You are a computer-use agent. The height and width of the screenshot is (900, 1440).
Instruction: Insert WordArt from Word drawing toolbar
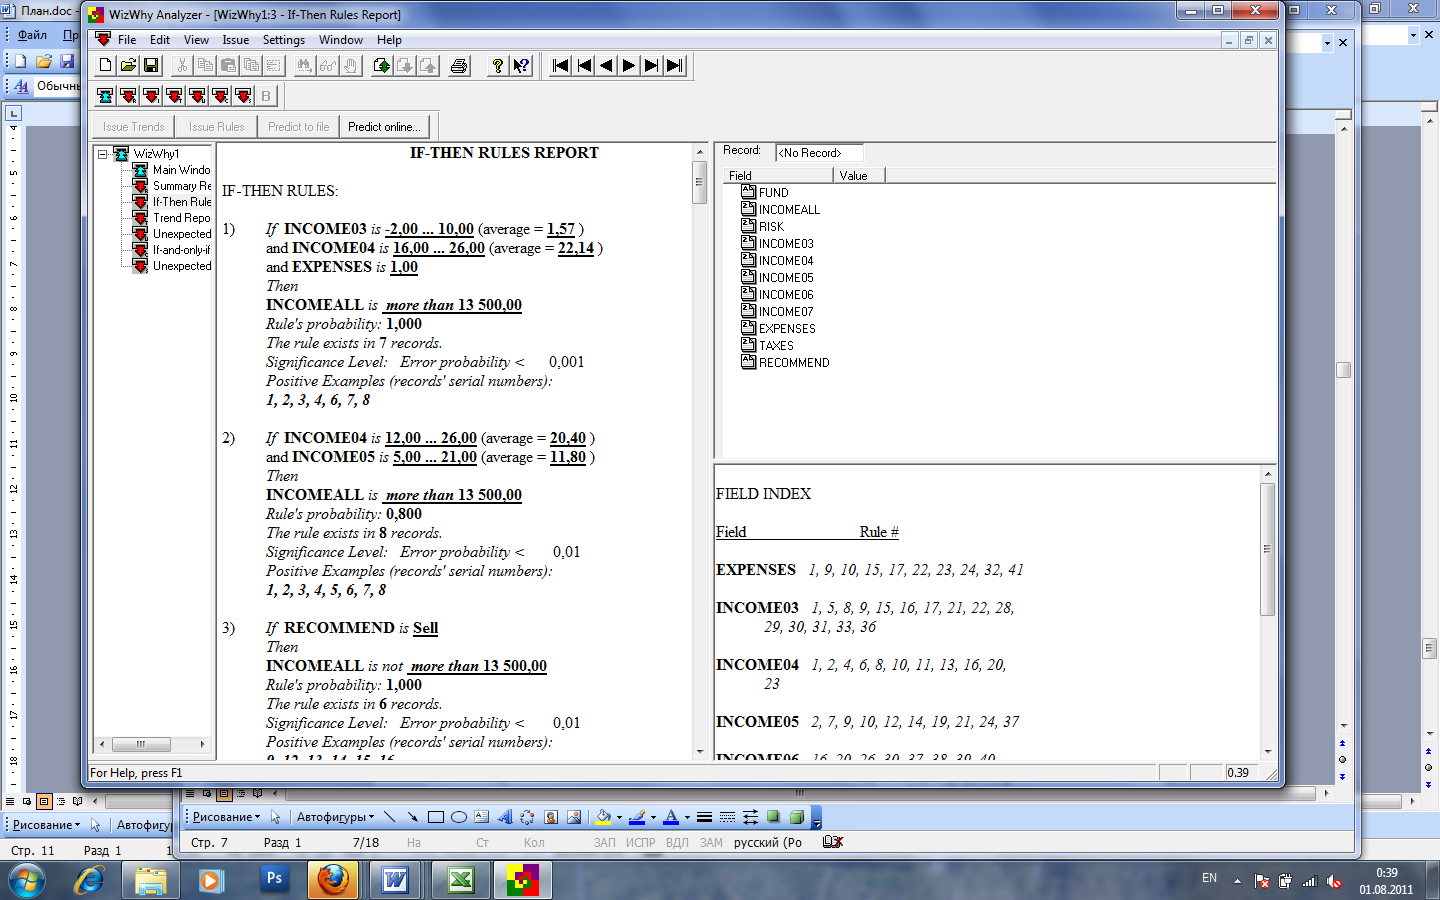(504, 817)
